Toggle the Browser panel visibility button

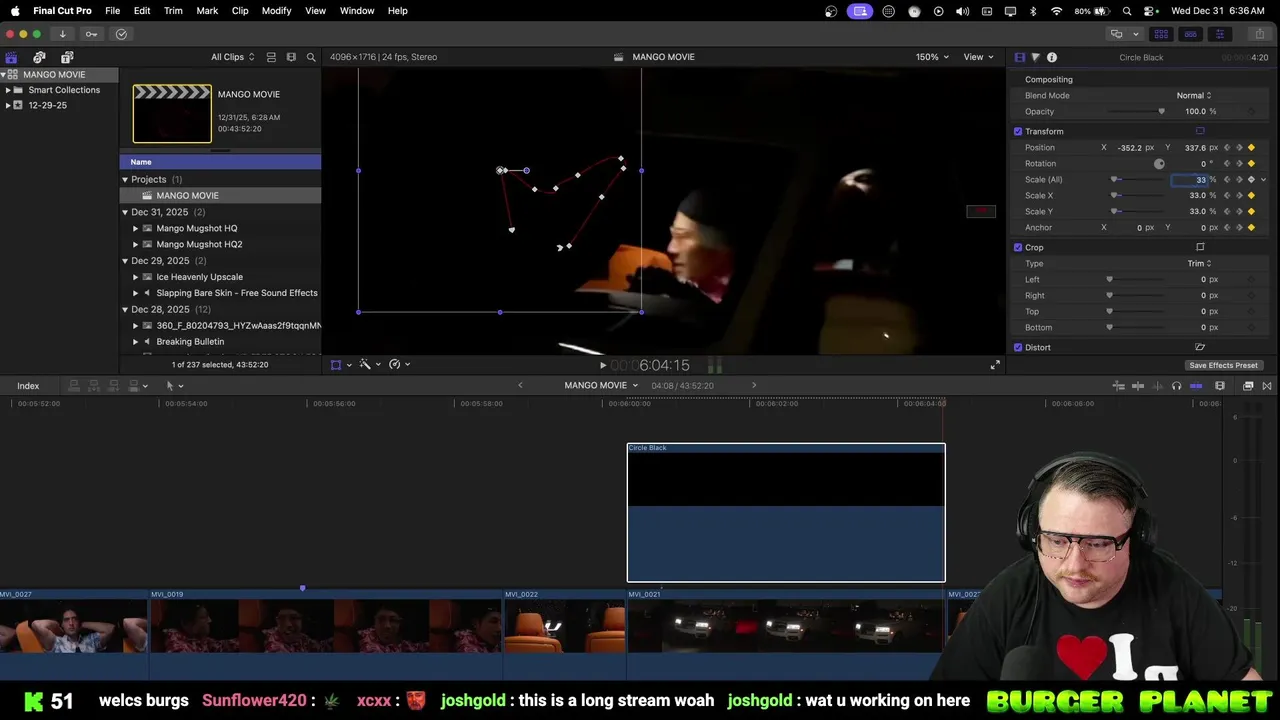click(x=1161, y=34)
